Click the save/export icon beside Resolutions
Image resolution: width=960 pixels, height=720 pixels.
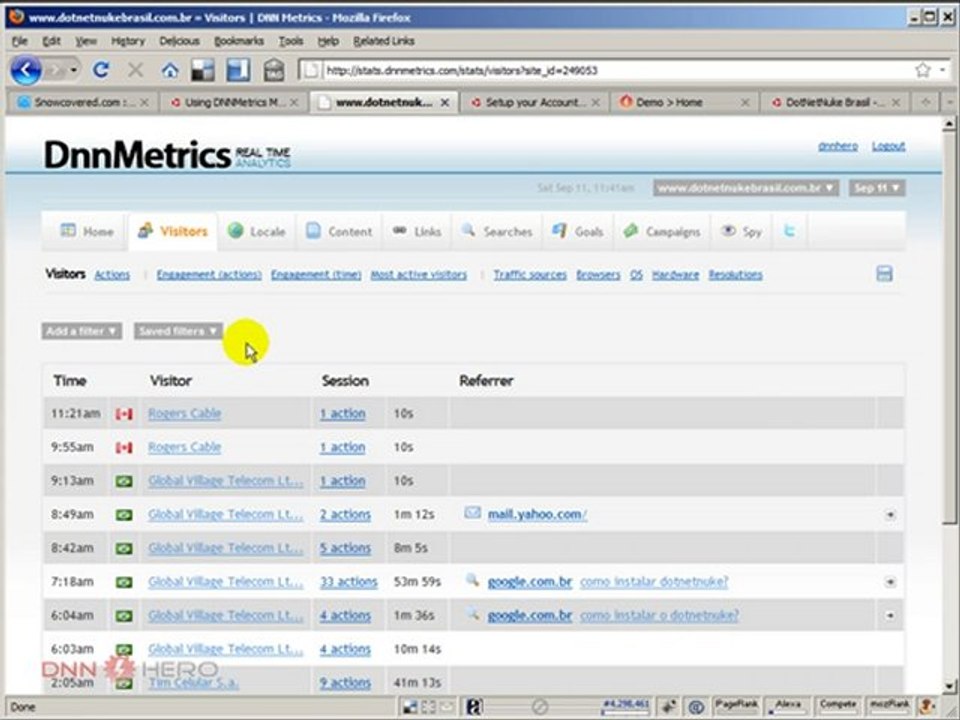[884, 274]
